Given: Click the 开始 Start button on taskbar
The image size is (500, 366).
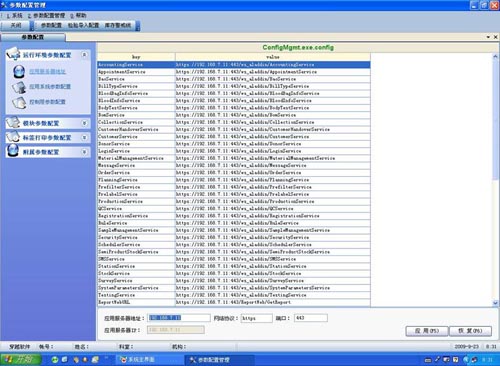Looking at the screenshot, I should click(x=21, y=359).
